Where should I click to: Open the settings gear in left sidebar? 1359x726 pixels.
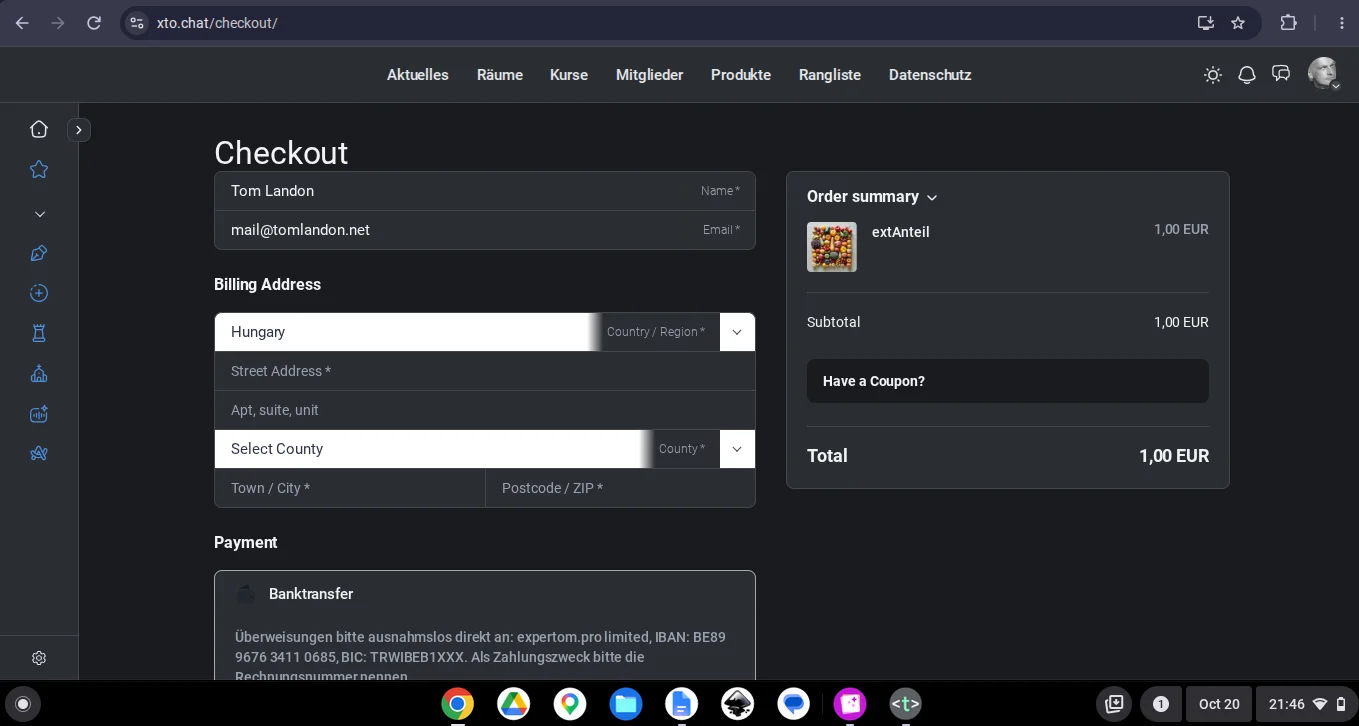click(x=39, y=658)
